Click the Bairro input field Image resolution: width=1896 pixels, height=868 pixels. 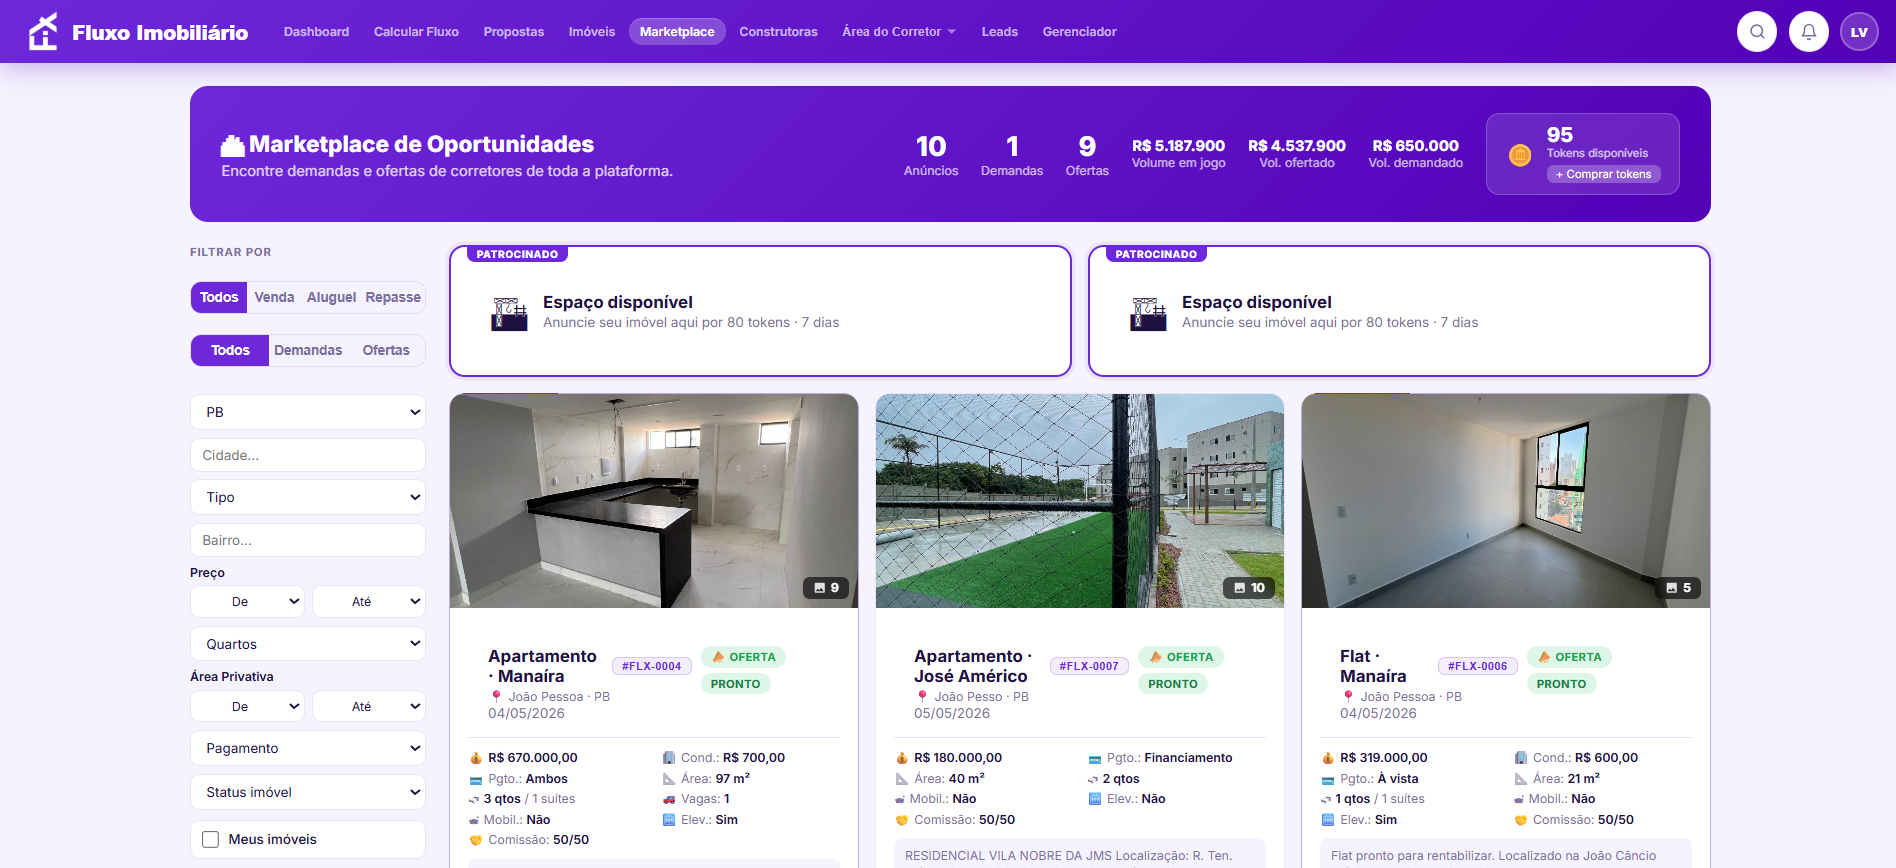point(308,540)
